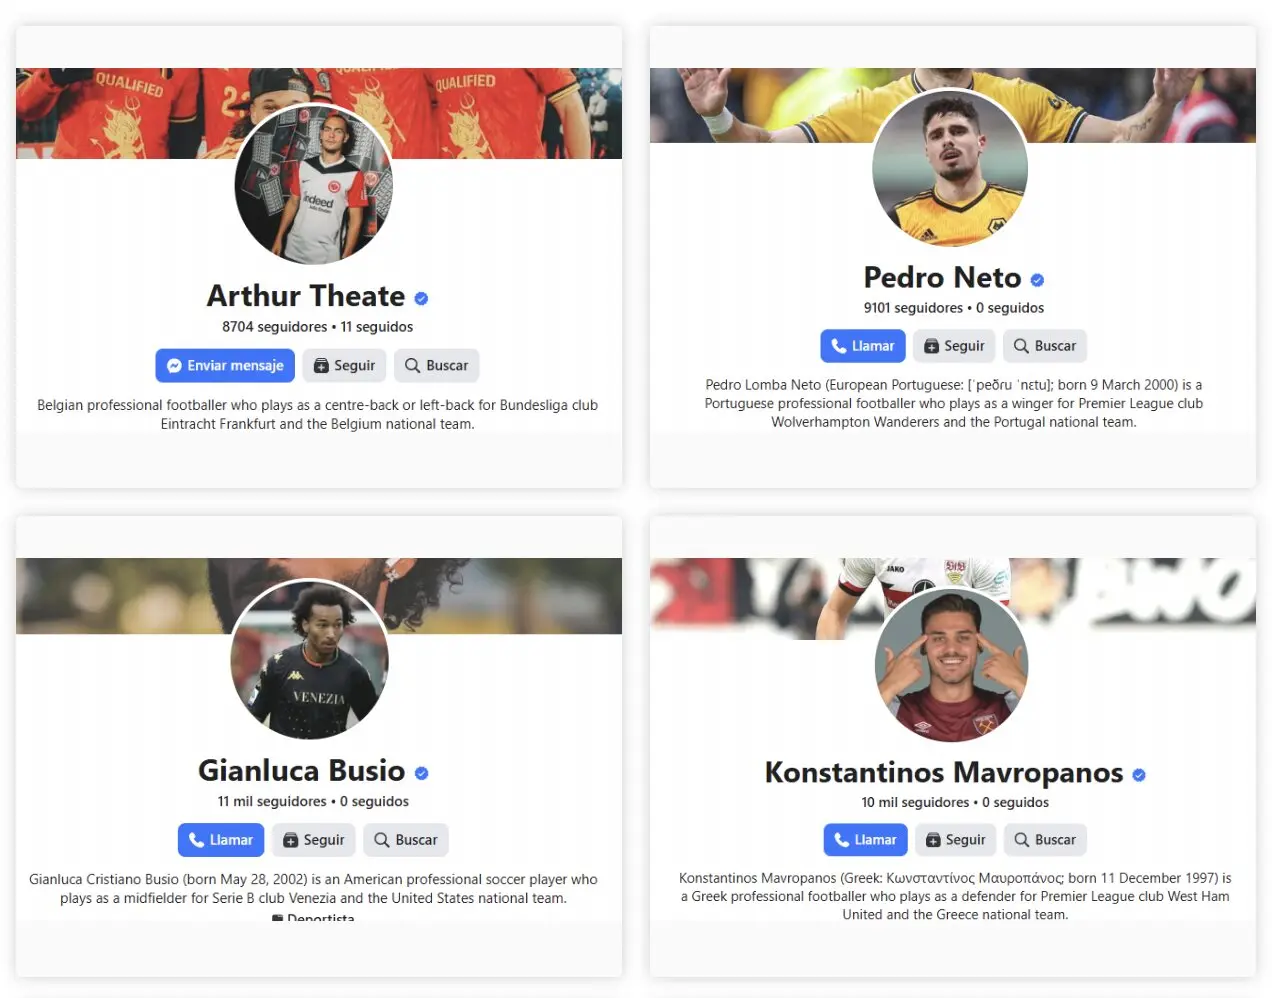Click Buscar on Gianluca Busio's card

406,840
